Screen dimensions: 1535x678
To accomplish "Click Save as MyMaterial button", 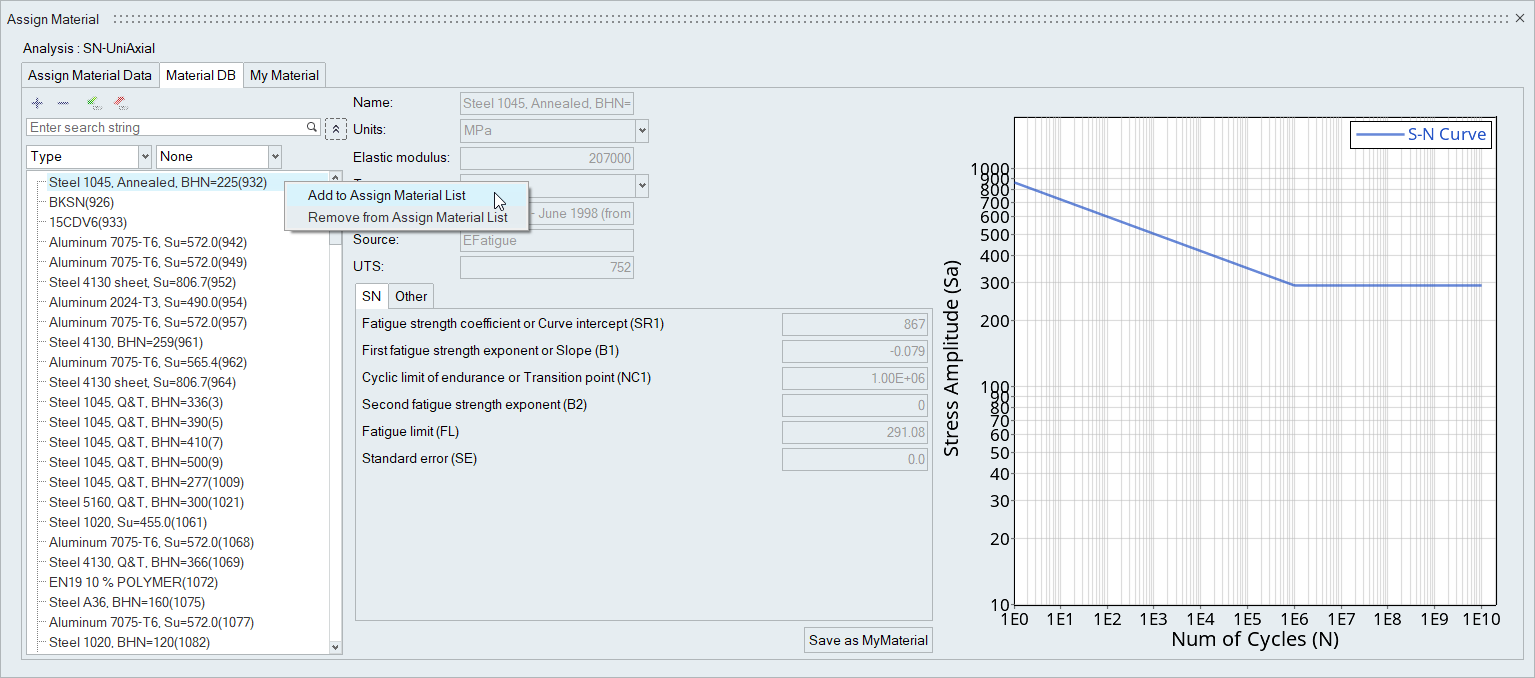I will (867, 640).
